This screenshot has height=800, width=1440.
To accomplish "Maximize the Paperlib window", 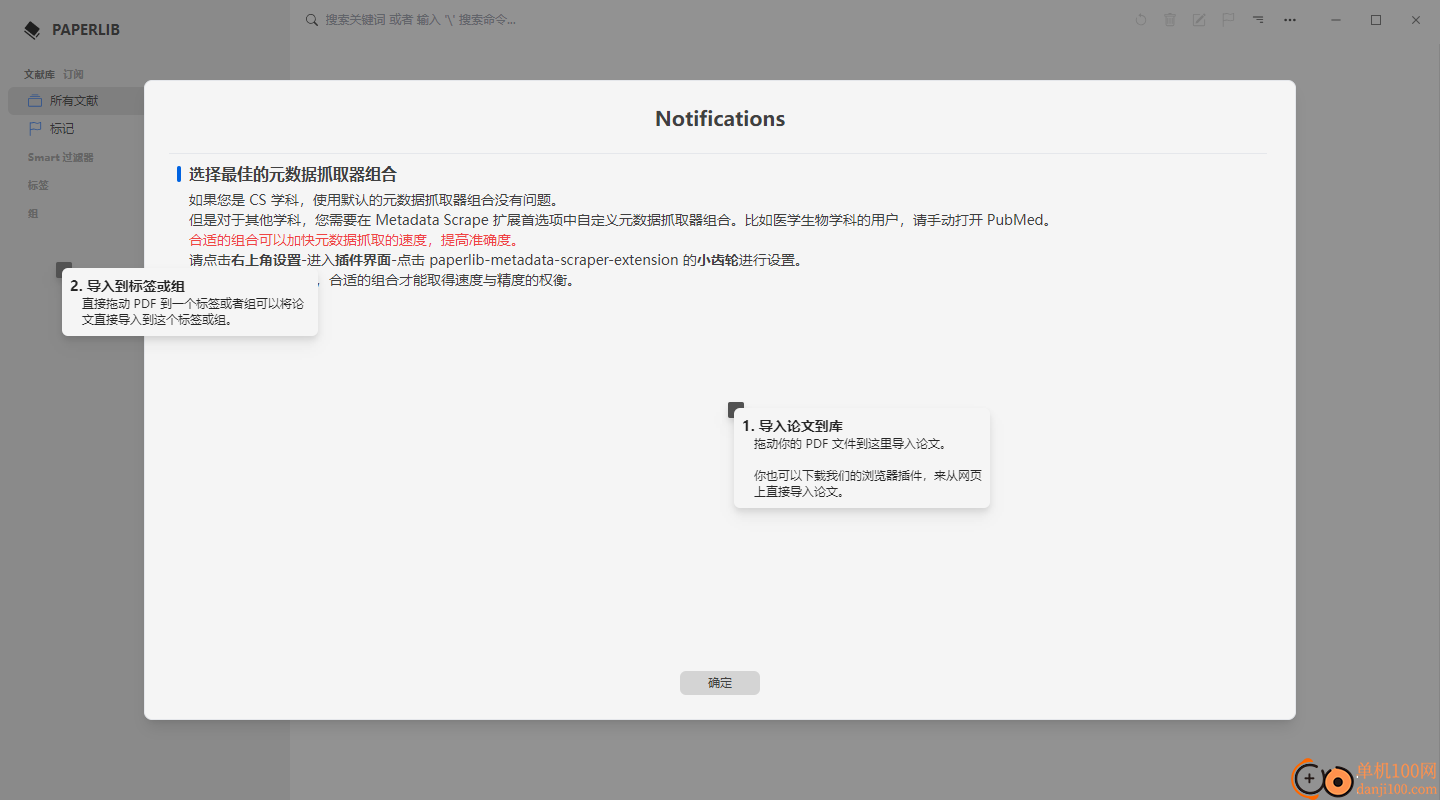I will tap(1376, 19).
